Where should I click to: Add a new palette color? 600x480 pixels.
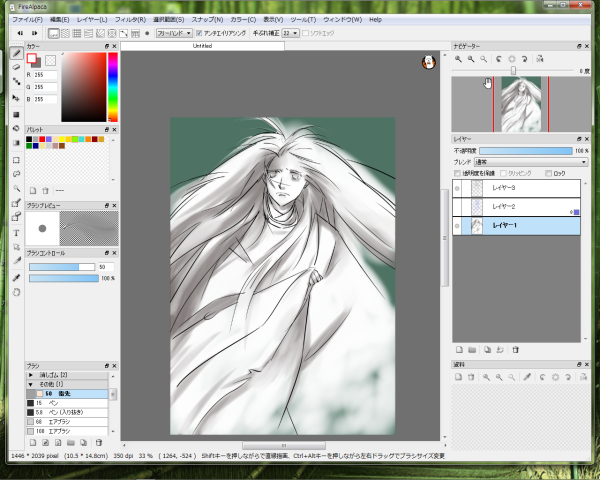pyautogui.click(x=33, y=191)
